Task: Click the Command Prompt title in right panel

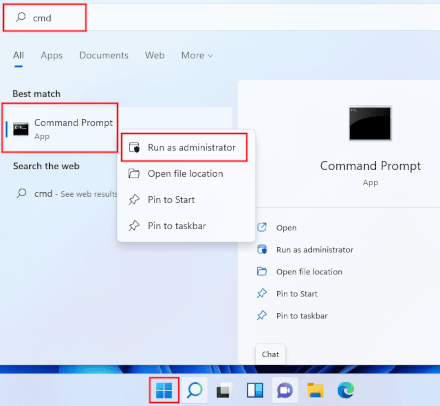Action: 370,166
